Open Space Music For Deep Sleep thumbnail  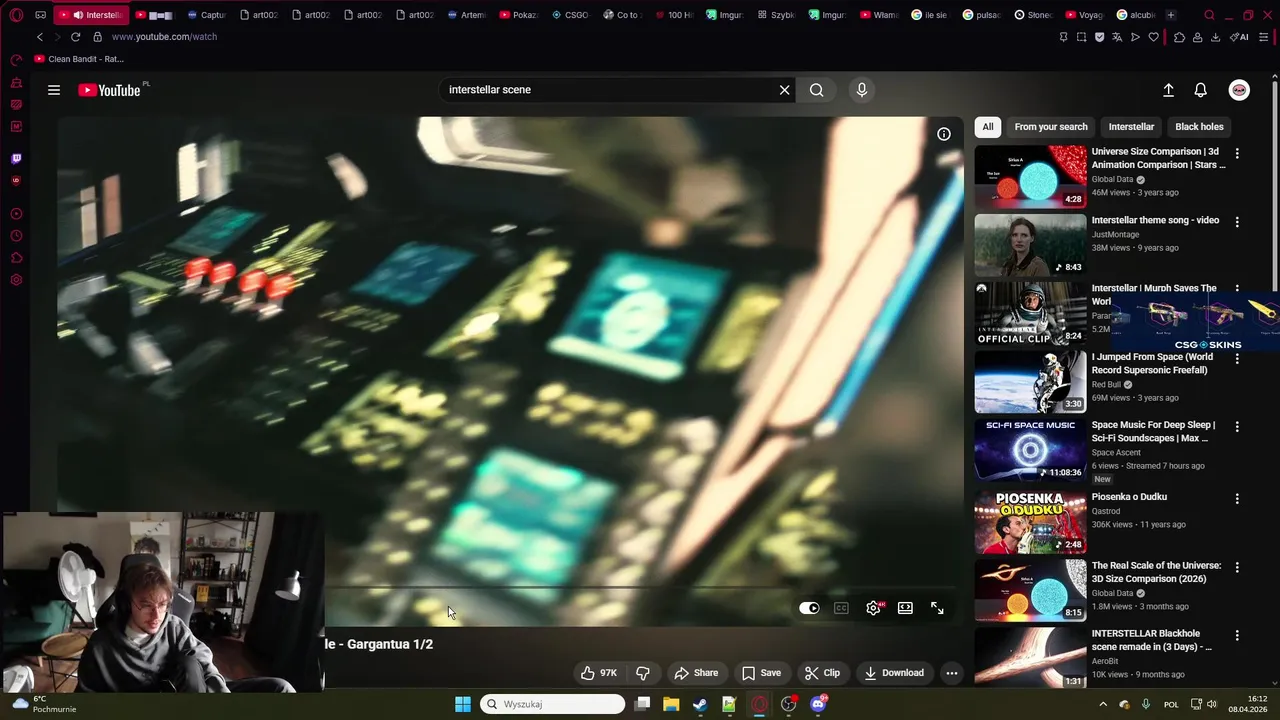1030,450
